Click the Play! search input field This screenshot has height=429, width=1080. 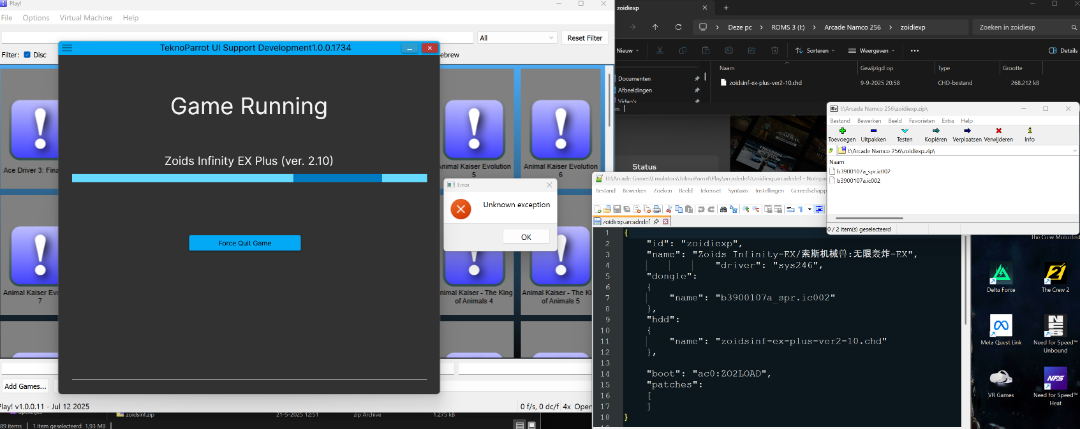[238, 38]
